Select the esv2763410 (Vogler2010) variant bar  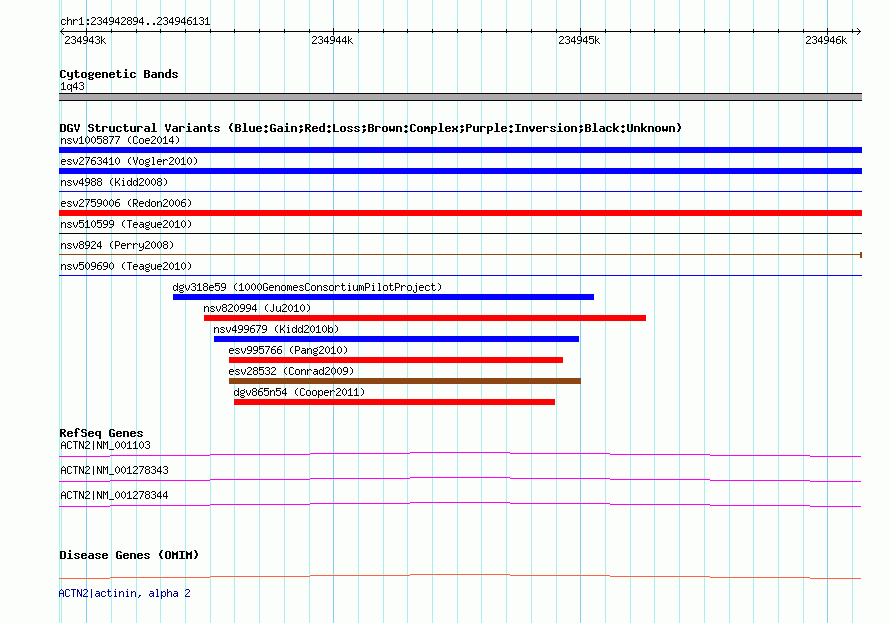coord(460,171)
